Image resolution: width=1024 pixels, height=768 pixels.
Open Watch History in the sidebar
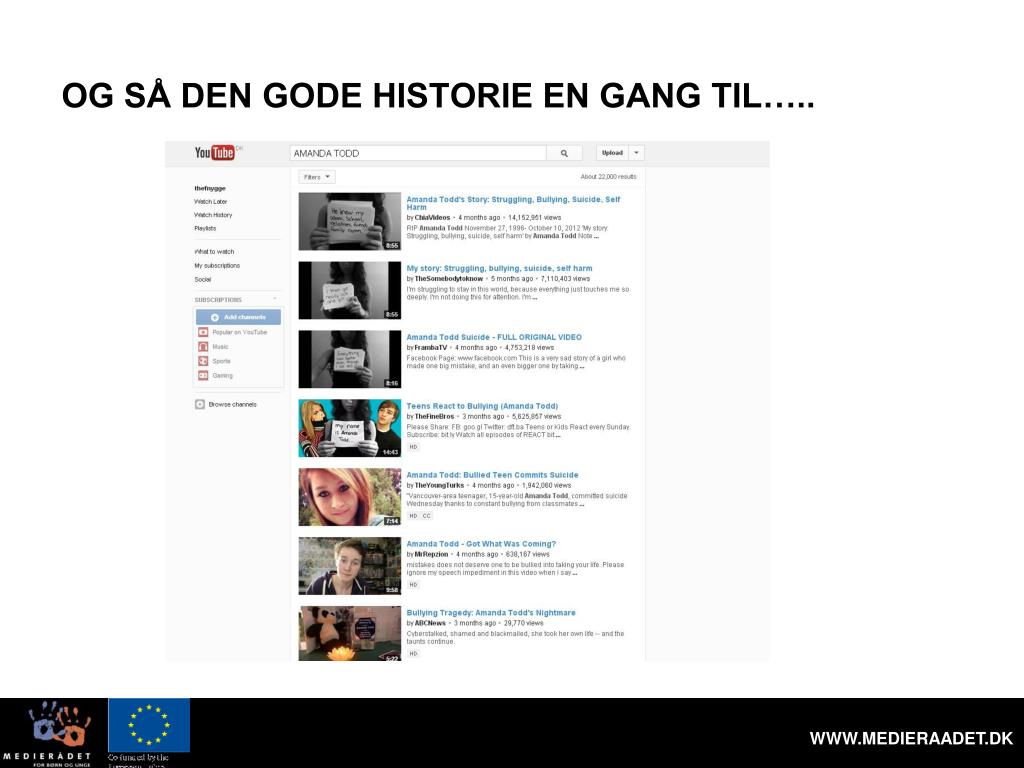213,215
